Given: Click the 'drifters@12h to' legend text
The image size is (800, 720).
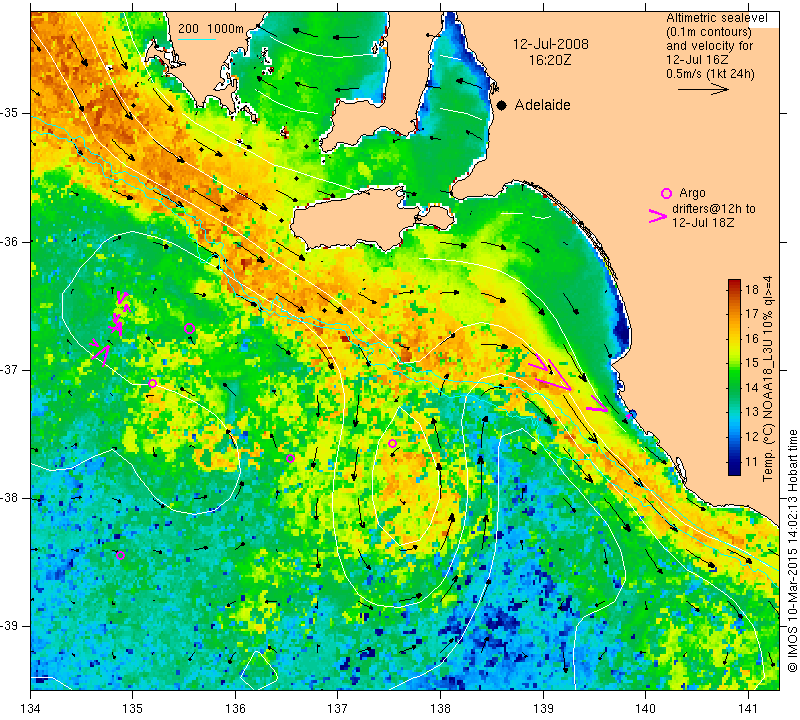Looking at the screenshot, I should (713, 209).
